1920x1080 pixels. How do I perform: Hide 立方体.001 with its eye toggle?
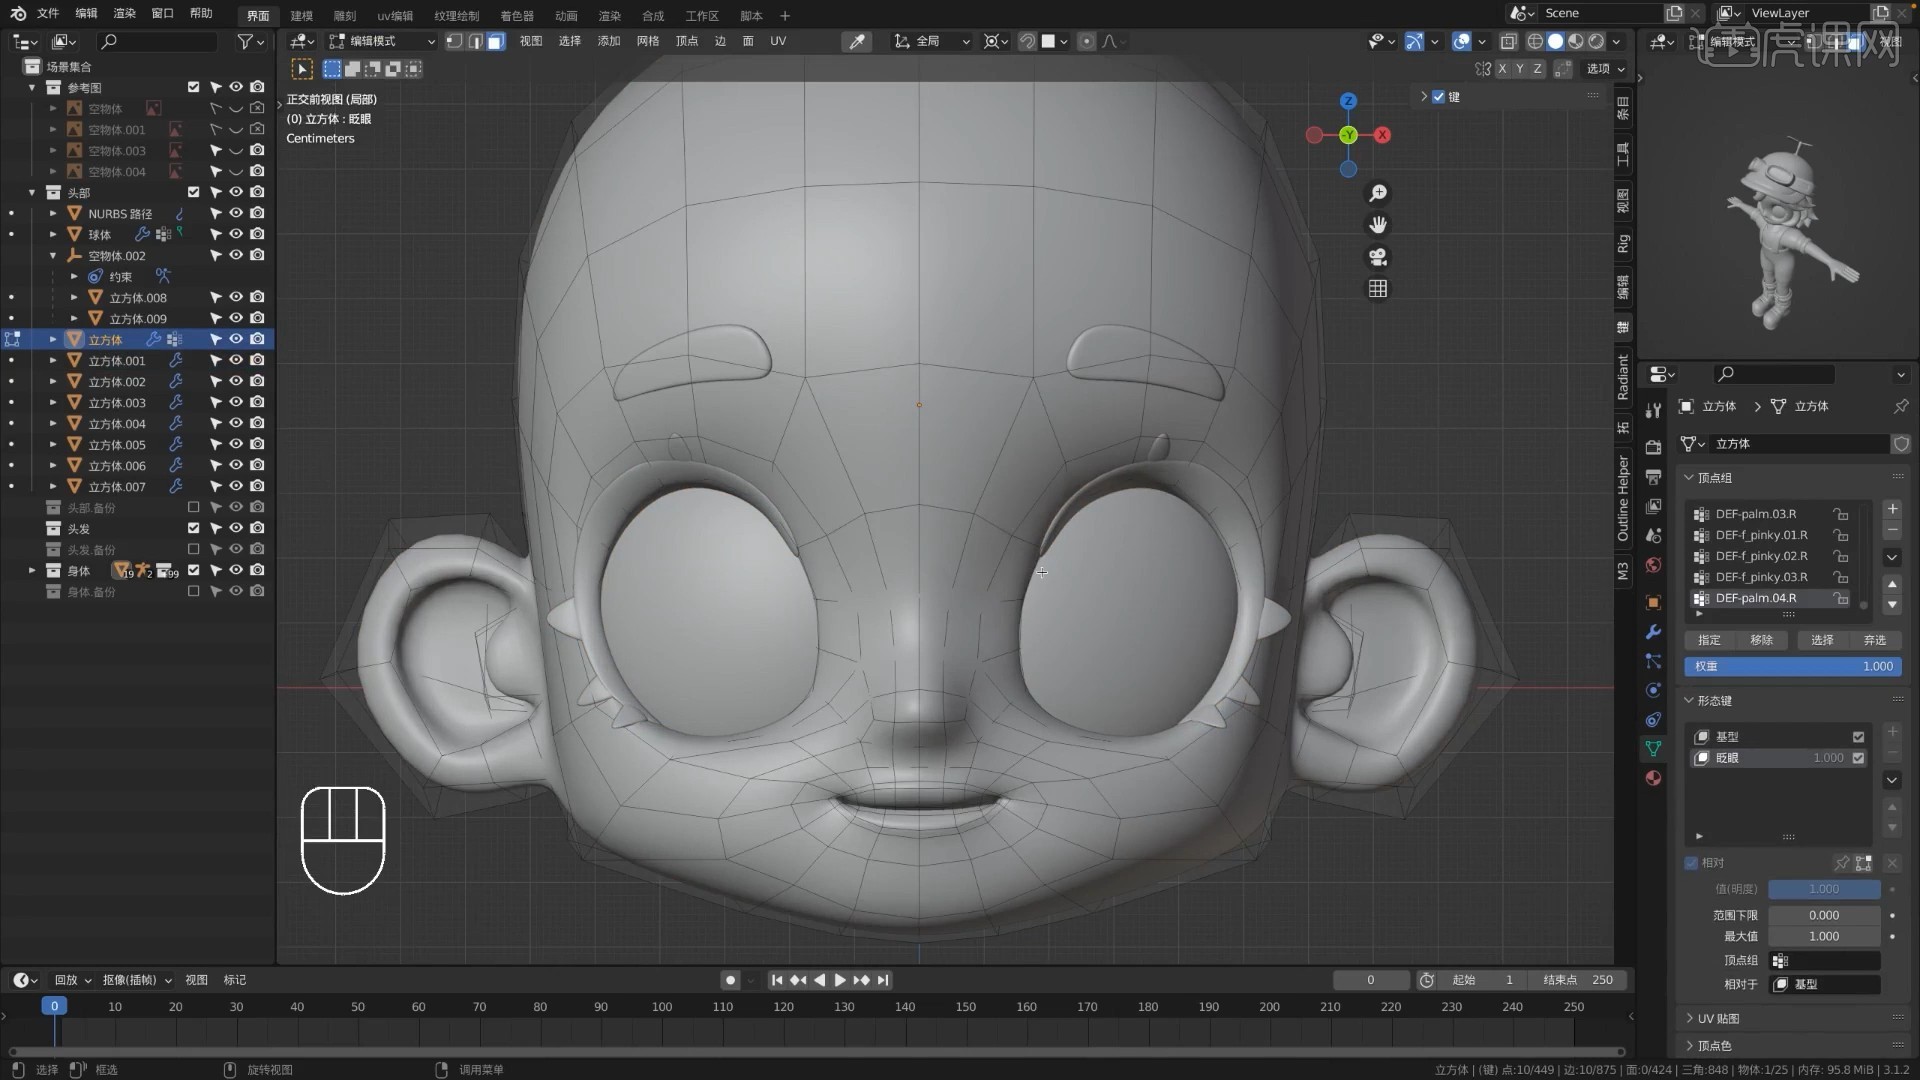236,360
